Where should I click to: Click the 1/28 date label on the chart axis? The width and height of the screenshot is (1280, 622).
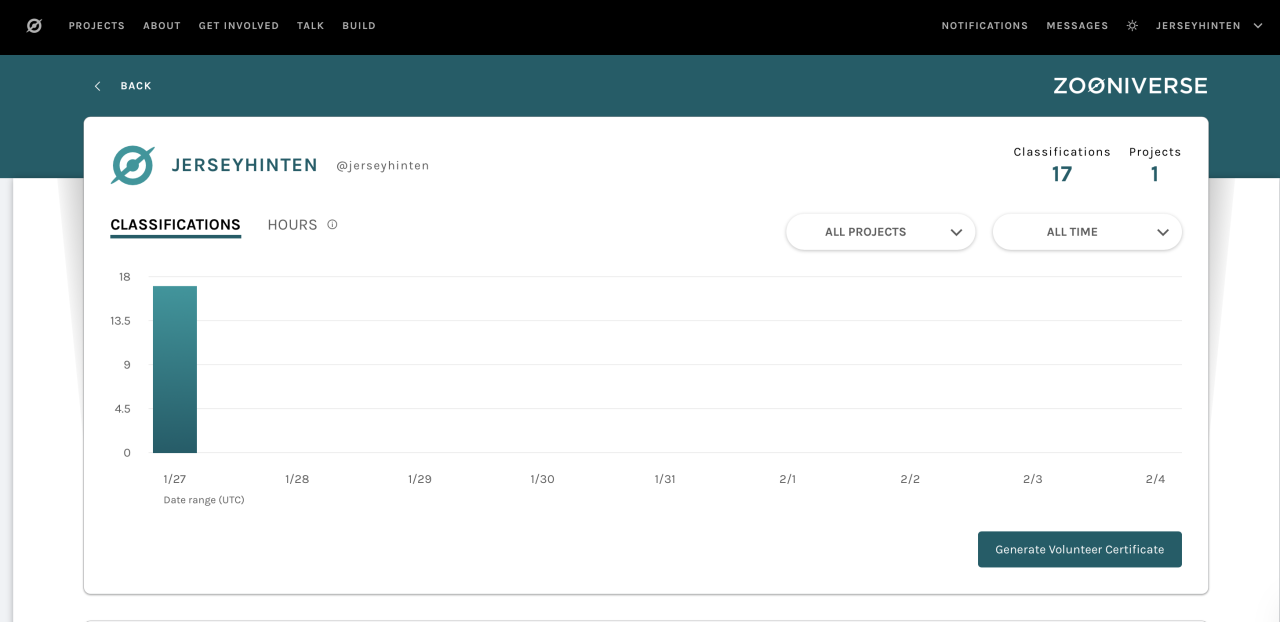pos(297,479)
